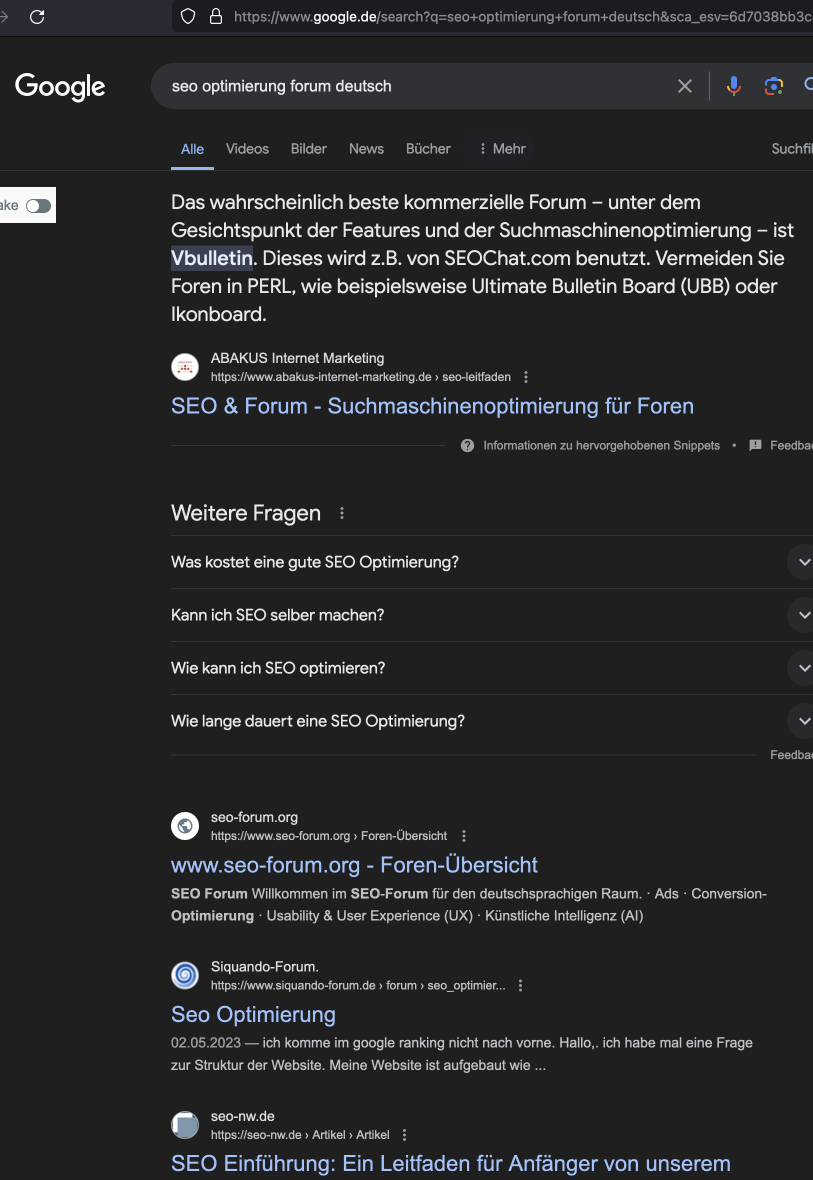Click the 'Siquando-Forum.' site name
The height and width of the screenshot is (1180, 813).
point(264,966)
